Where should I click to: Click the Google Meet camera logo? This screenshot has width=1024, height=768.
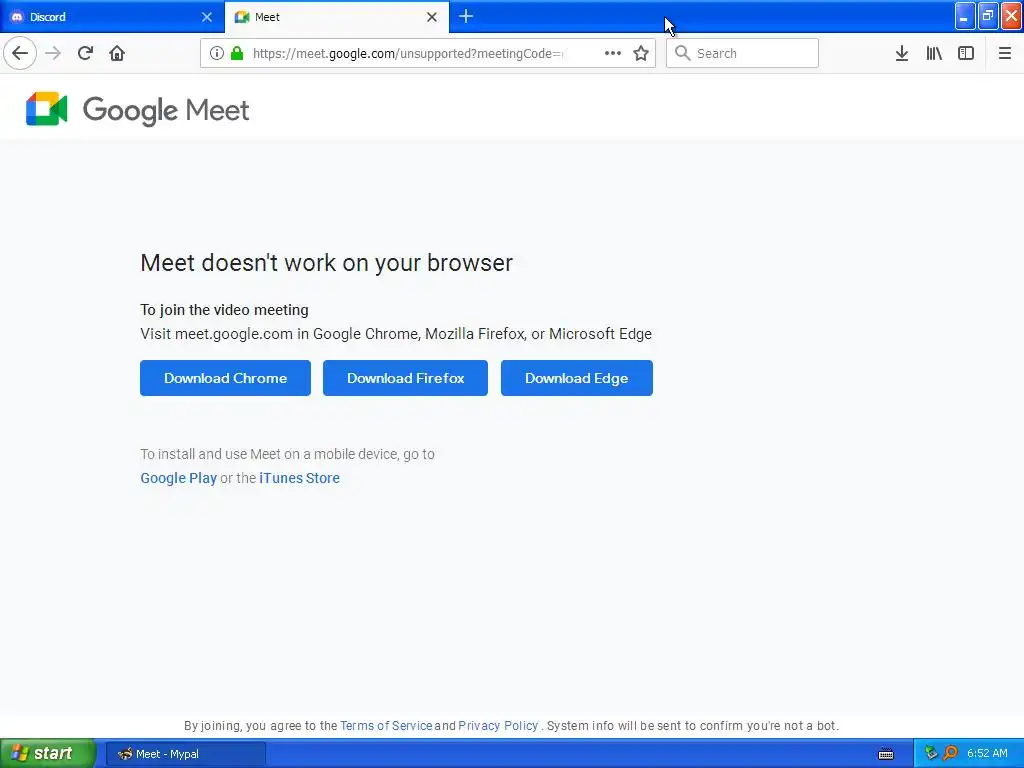pos(46,108)
